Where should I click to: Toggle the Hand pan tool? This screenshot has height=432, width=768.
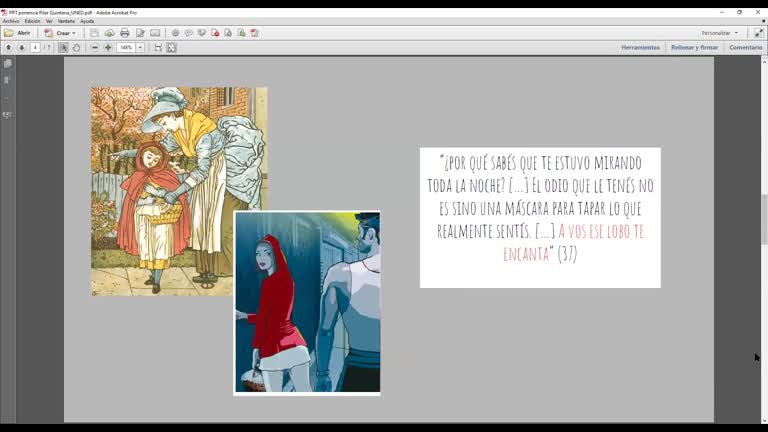[x=76, y=47]
